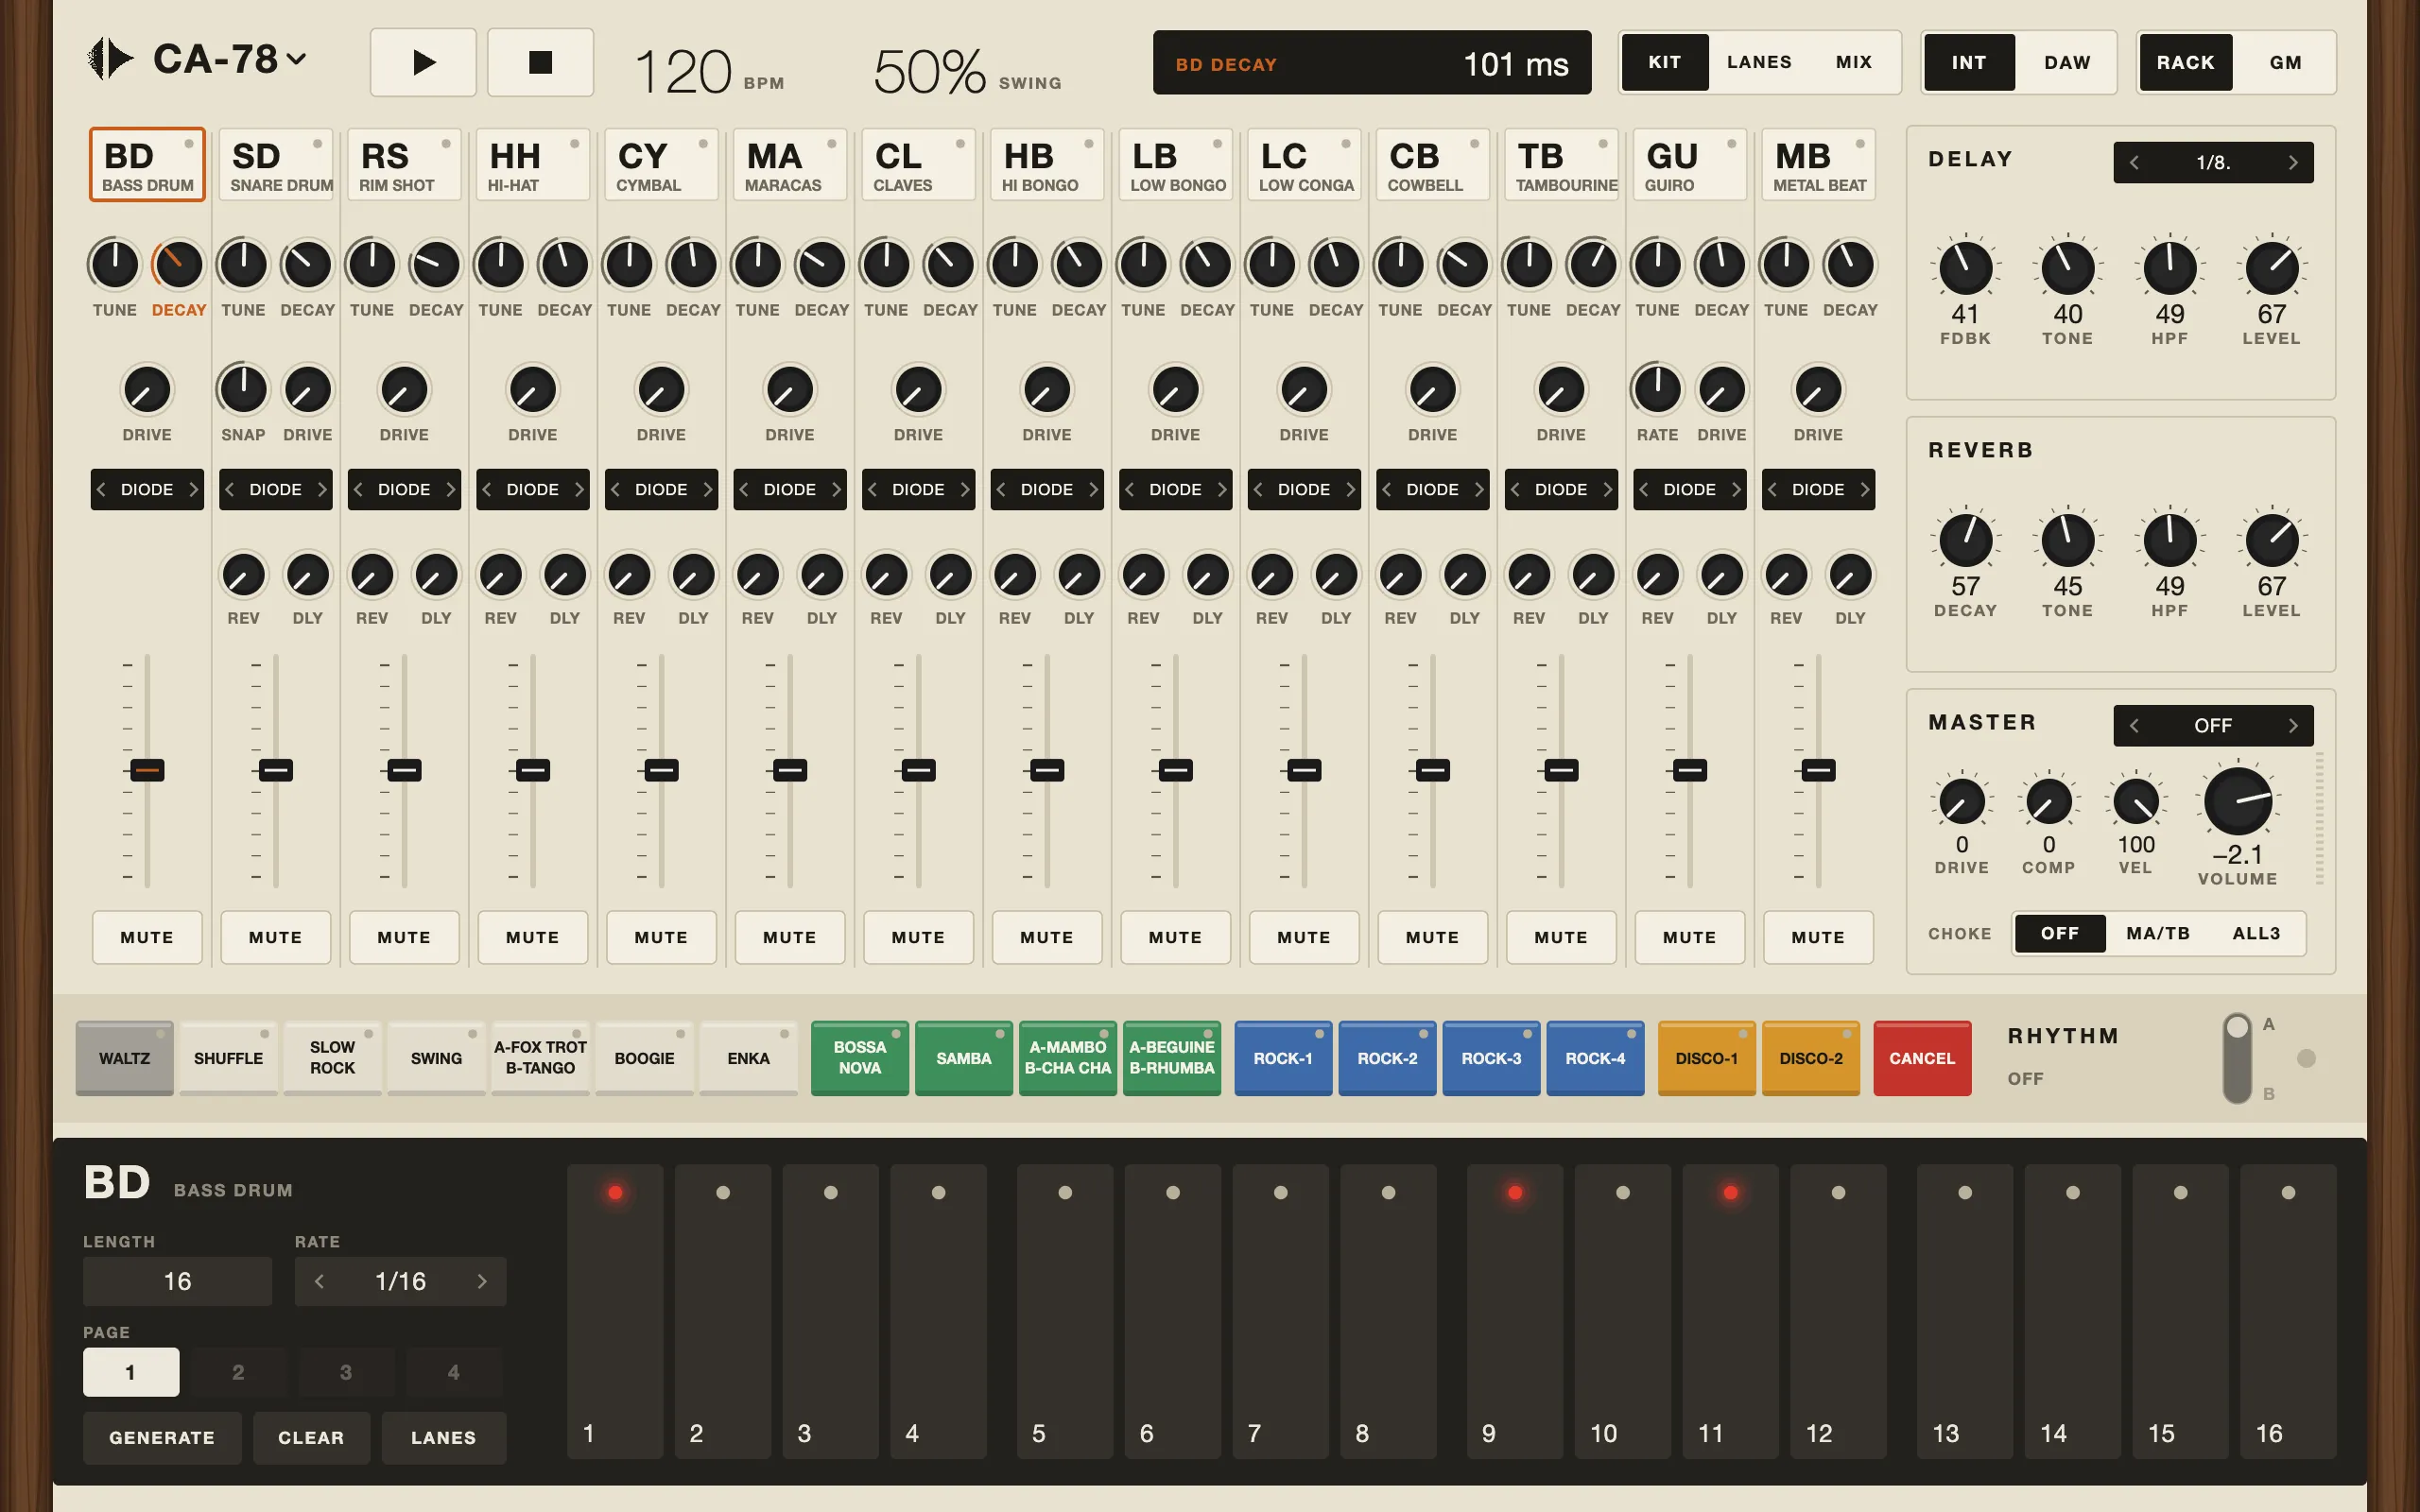Select next BD distortion type after DIODE
Viewport: 2420px width, 1512px height.
click(x=193, y=489)
